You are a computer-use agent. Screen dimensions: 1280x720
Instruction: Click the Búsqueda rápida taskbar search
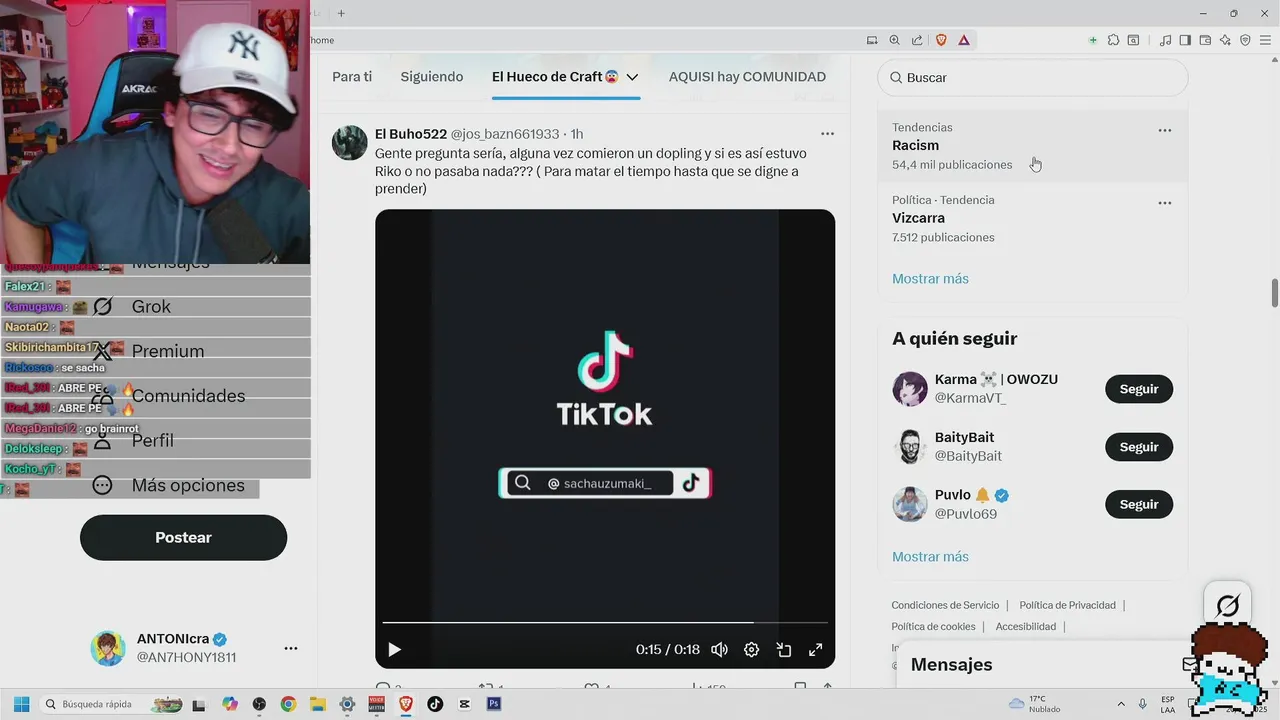click(112, 704)
